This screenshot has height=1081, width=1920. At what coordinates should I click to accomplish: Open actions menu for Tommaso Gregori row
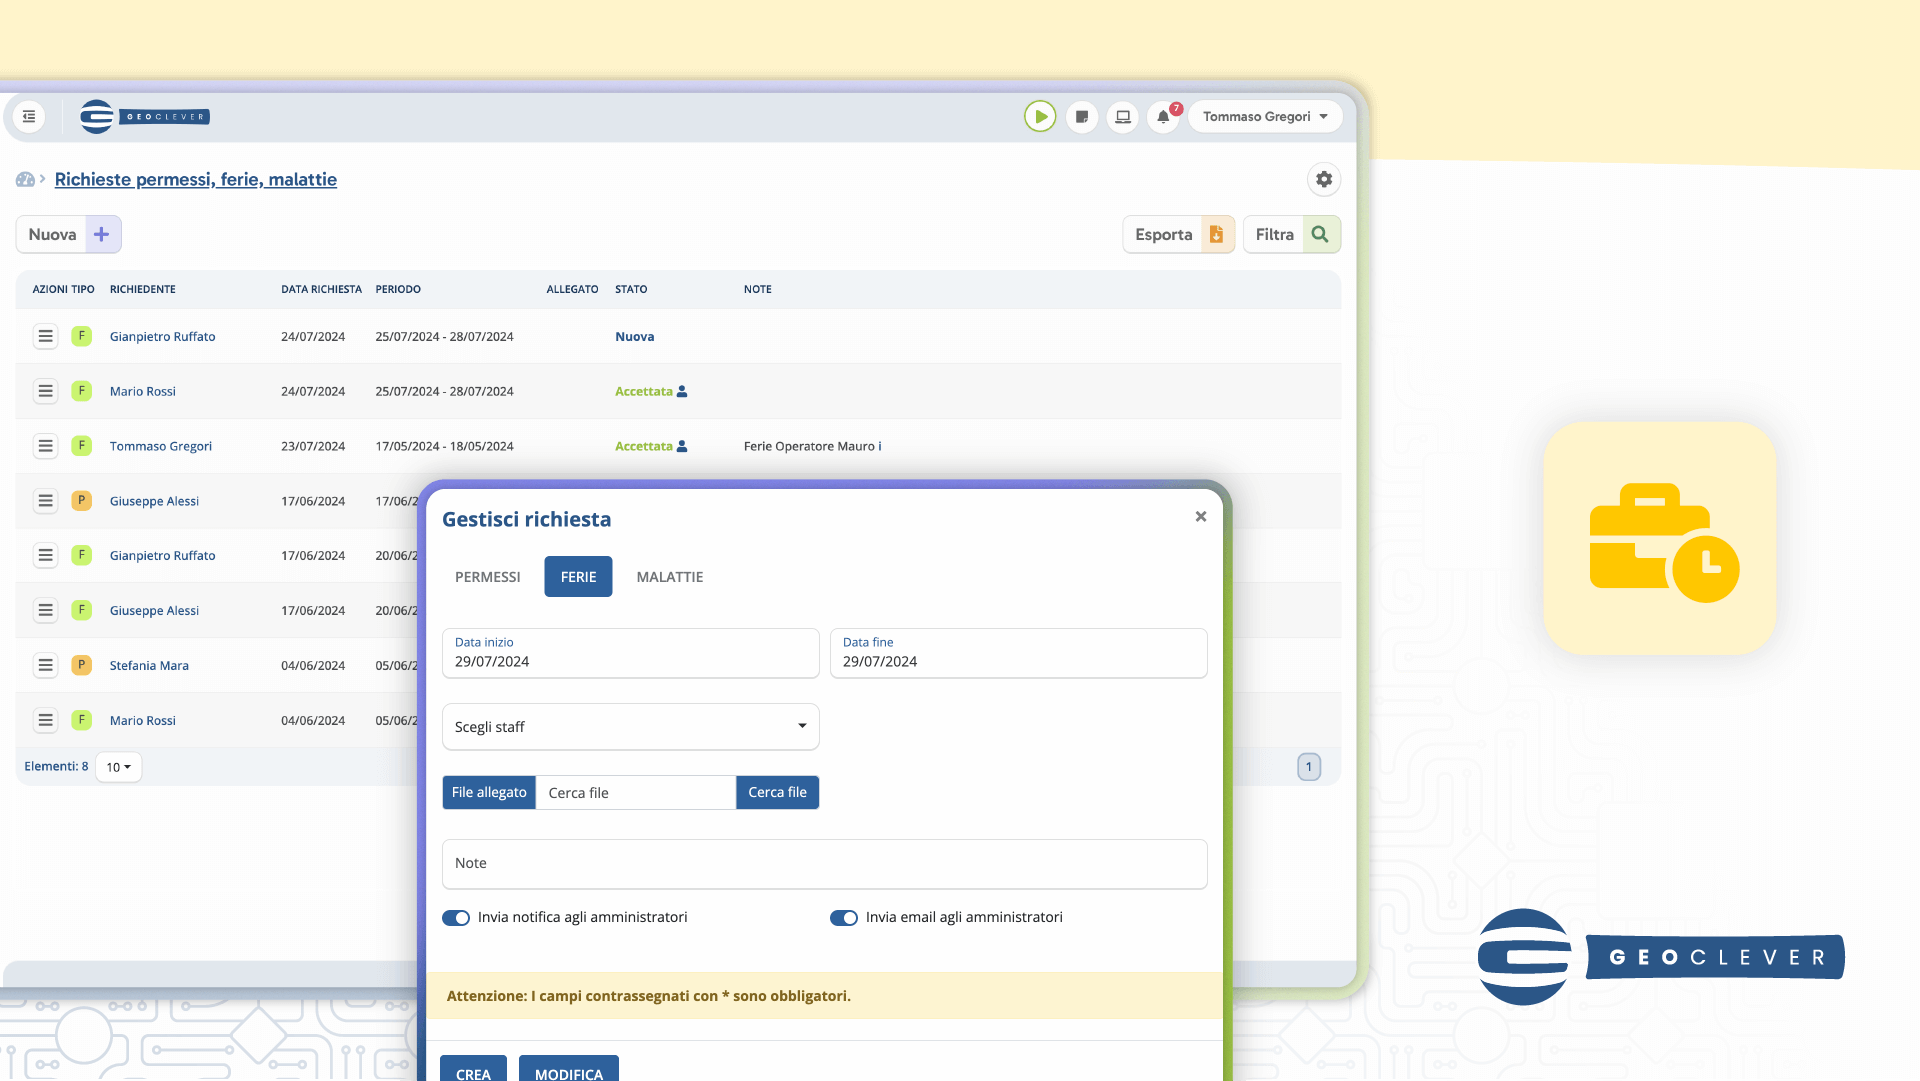[45, 446]
